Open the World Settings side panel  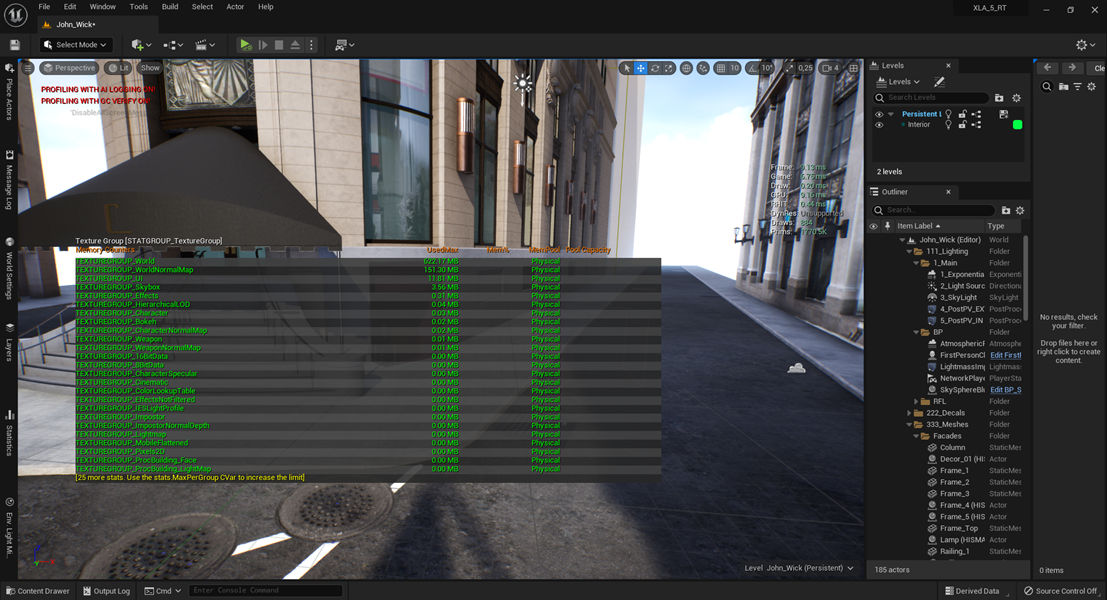(x=9, y=268)
